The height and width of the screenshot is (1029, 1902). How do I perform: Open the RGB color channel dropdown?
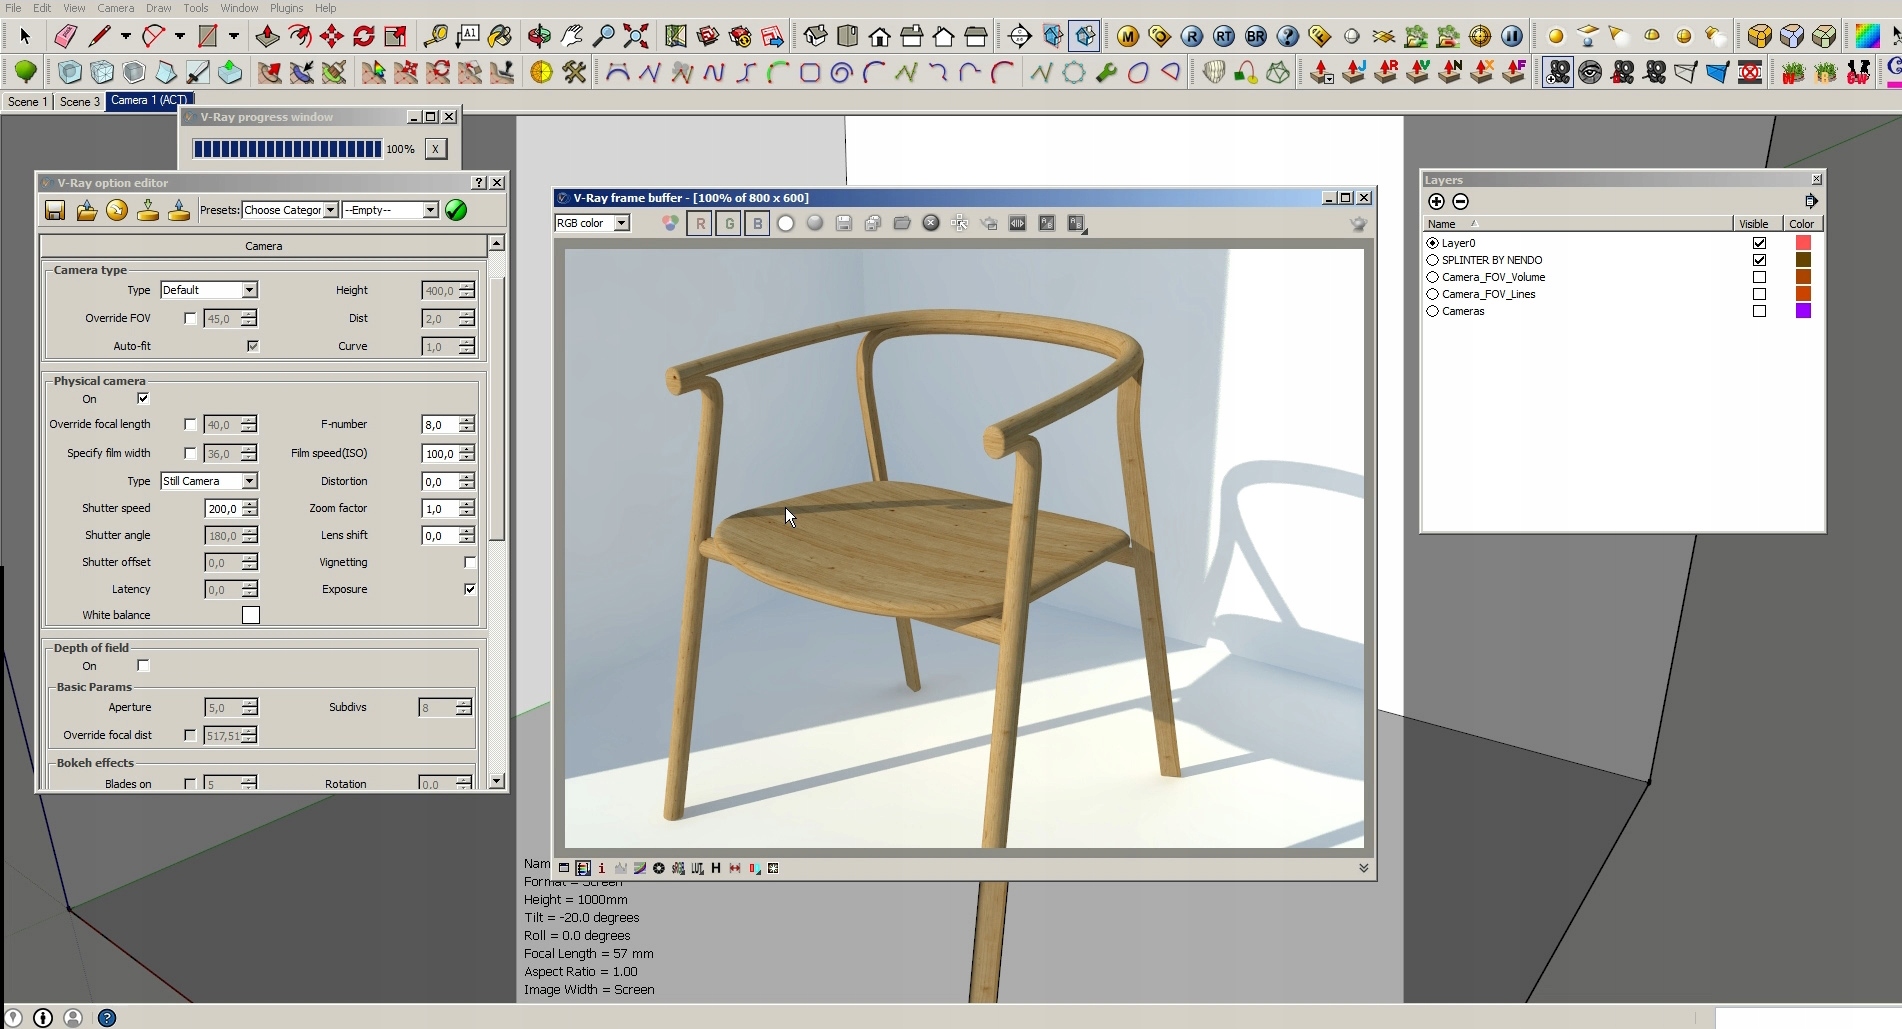(621, 223)
